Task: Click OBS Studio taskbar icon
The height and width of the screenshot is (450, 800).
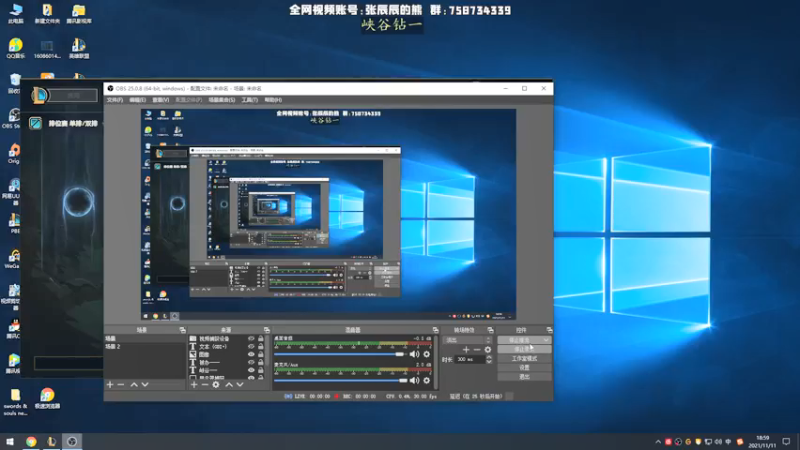Action: 72,441
